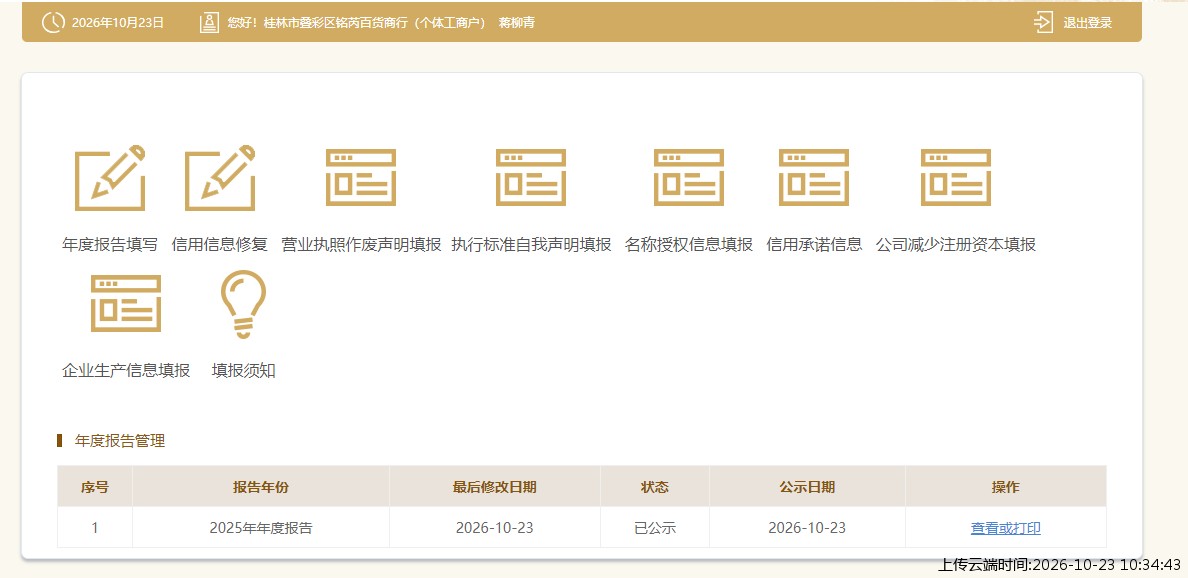1188x578 pixels.
Task: Click the clock icon beside the date
Action: coord(53,22)
